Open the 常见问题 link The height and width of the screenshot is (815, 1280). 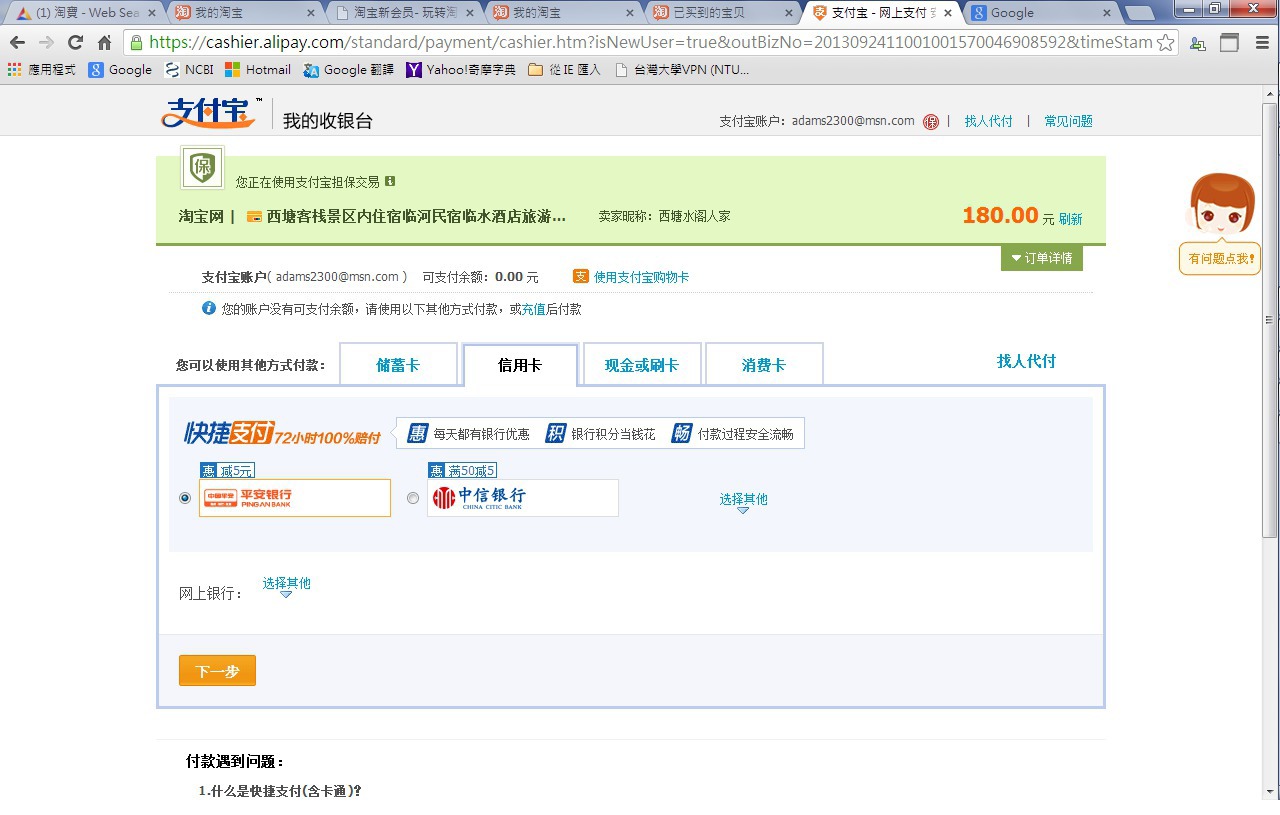click(1068, 121)
